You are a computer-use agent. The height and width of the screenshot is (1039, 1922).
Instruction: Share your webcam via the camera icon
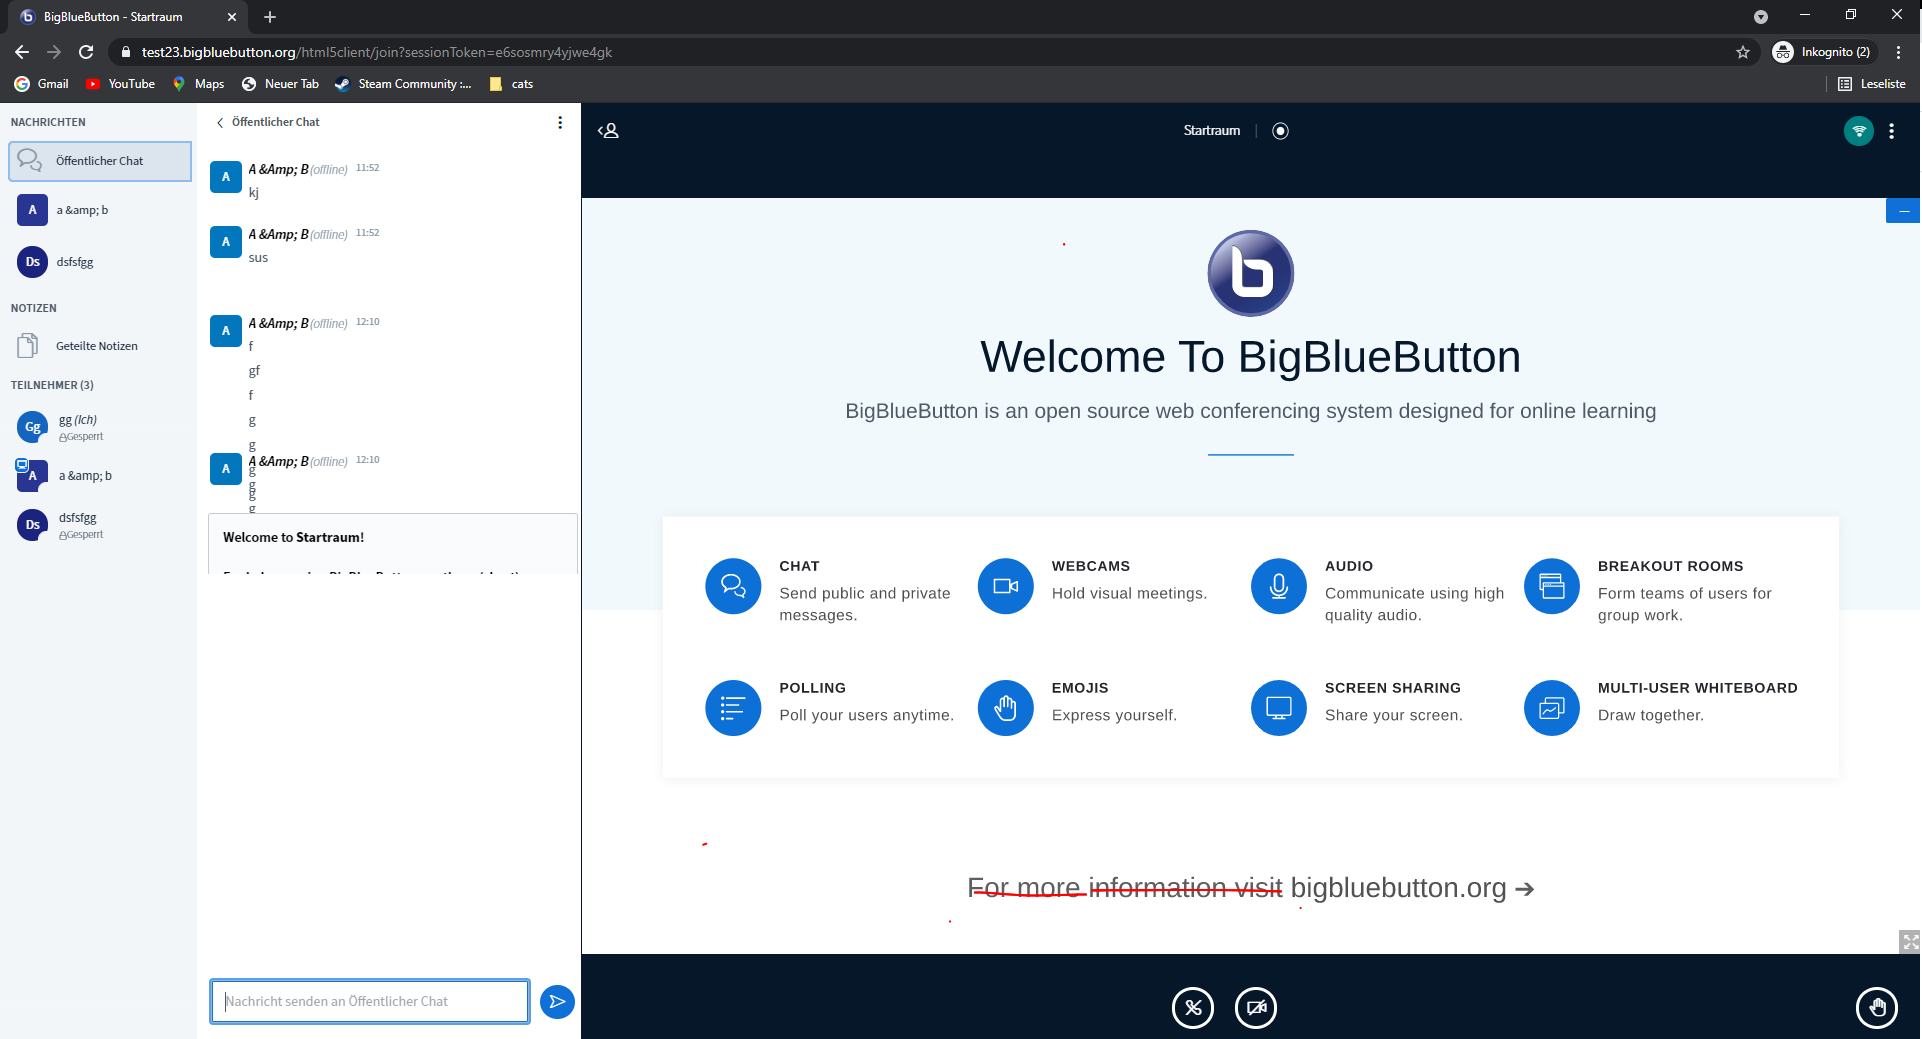(x=1256, y=1008)
